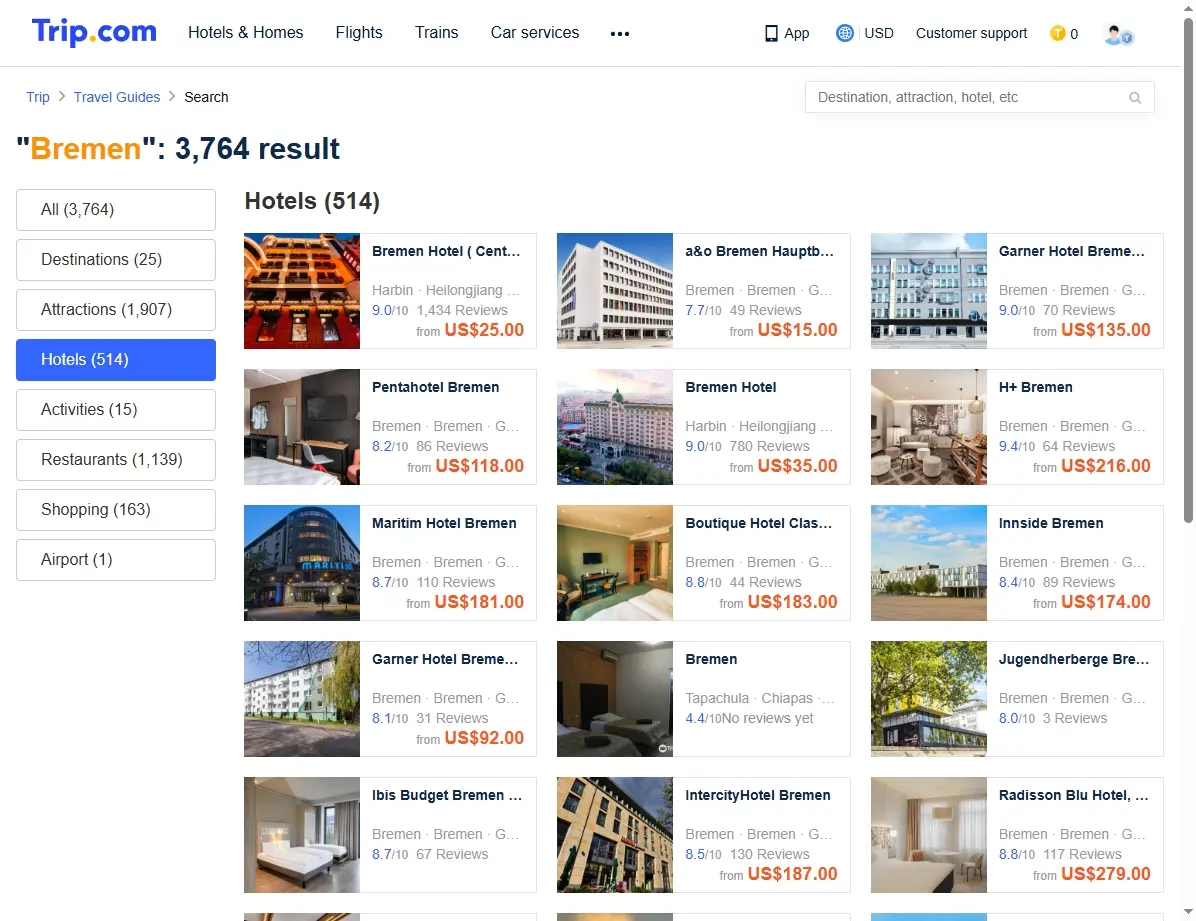Image resolution: width=1196 pixels, height=921 pixels.
Task: Click the search magnifier icon
Action: tap(1135, 98)
